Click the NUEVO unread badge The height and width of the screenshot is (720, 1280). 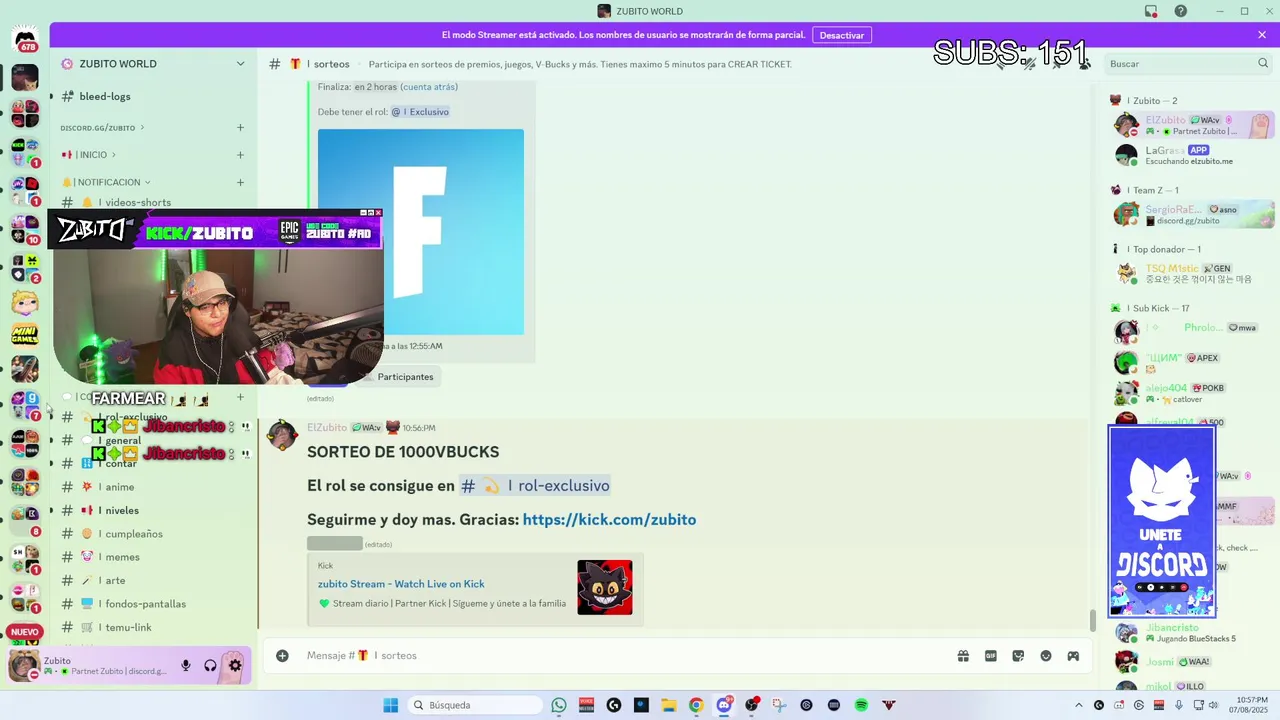coord(25,632)
